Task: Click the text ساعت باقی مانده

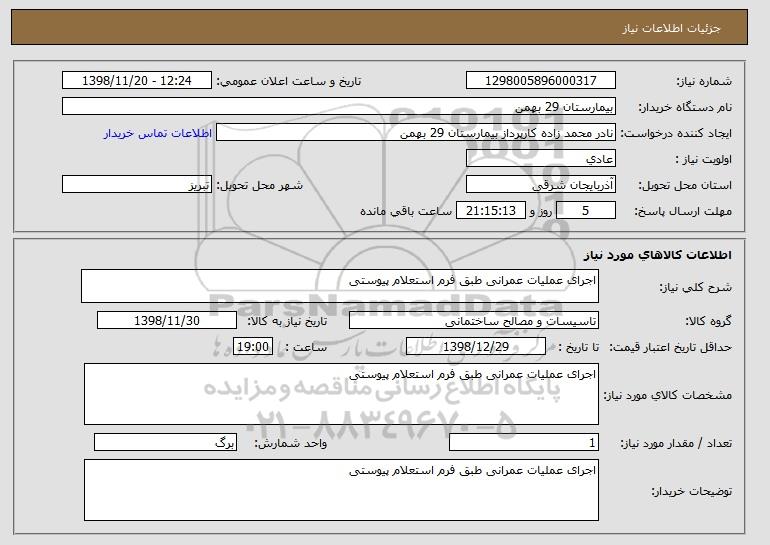Action: (x=406, y=211)
